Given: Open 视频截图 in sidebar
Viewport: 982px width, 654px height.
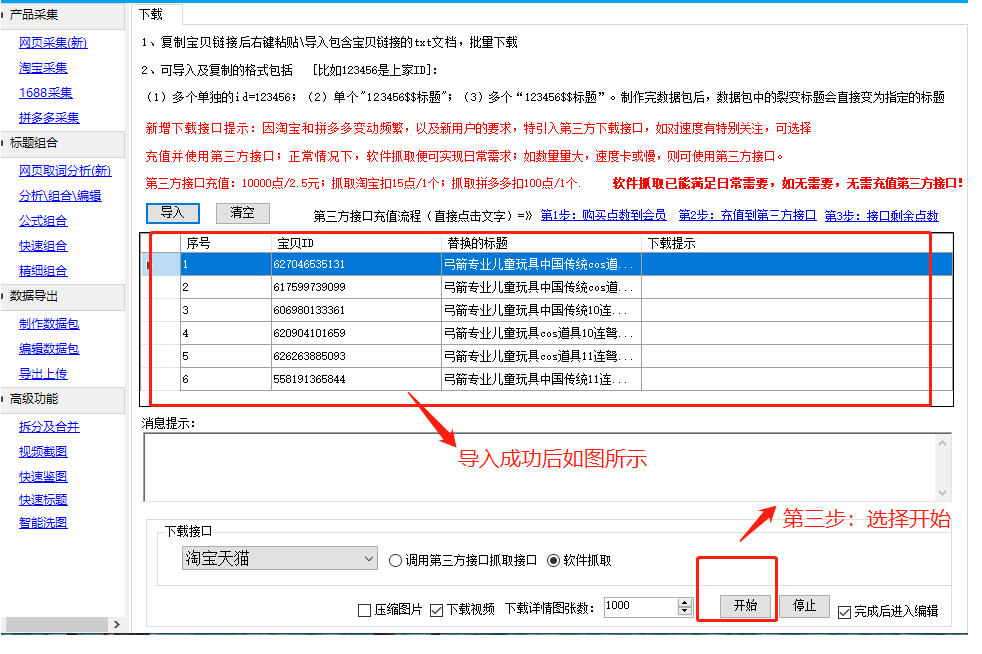Looking at the screenshot, I should [x=43, y=452].
